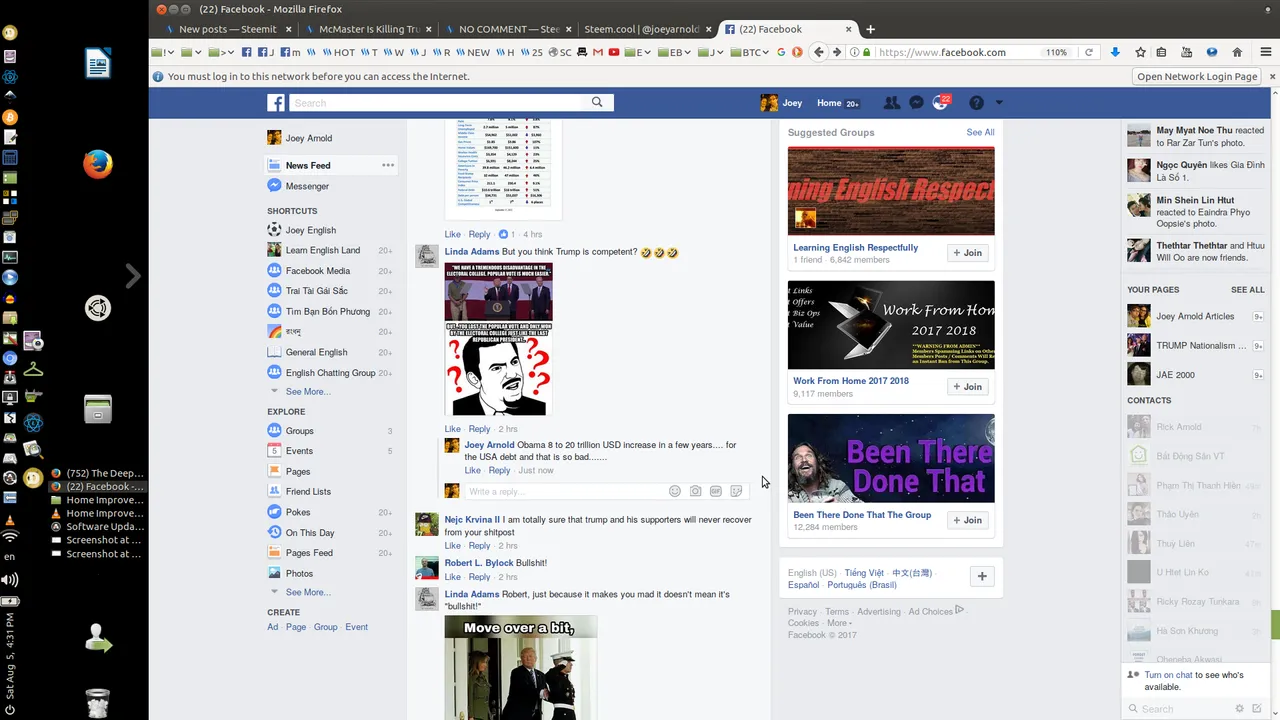Join Work From Home 2017 2018 group
The height and width of the screenshot is (720, 1280).
click(968, 386)
